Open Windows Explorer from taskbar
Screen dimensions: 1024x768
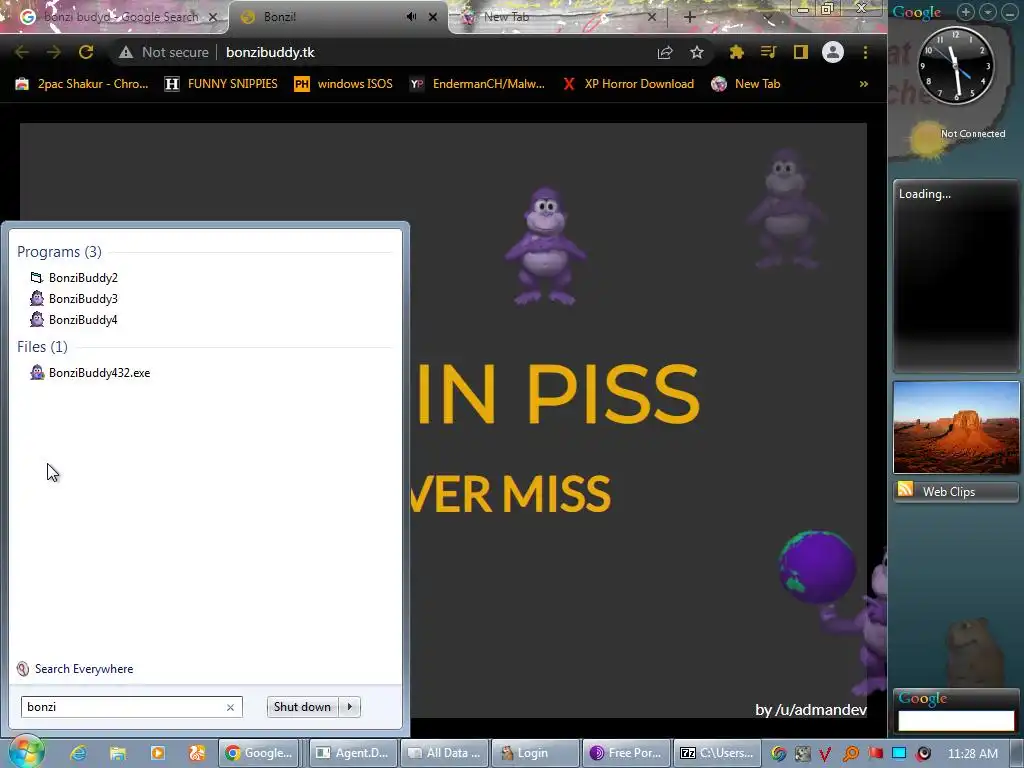coord(118,753)
